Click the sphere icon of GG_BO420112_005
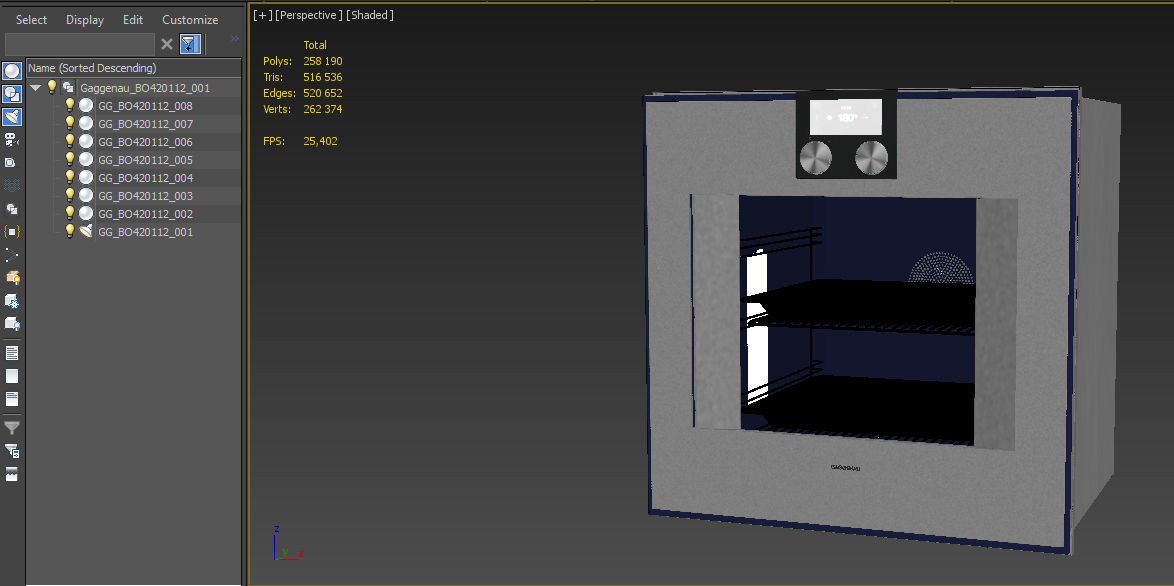The height and width of the screenshot is (586, 1174). [86, 159]
